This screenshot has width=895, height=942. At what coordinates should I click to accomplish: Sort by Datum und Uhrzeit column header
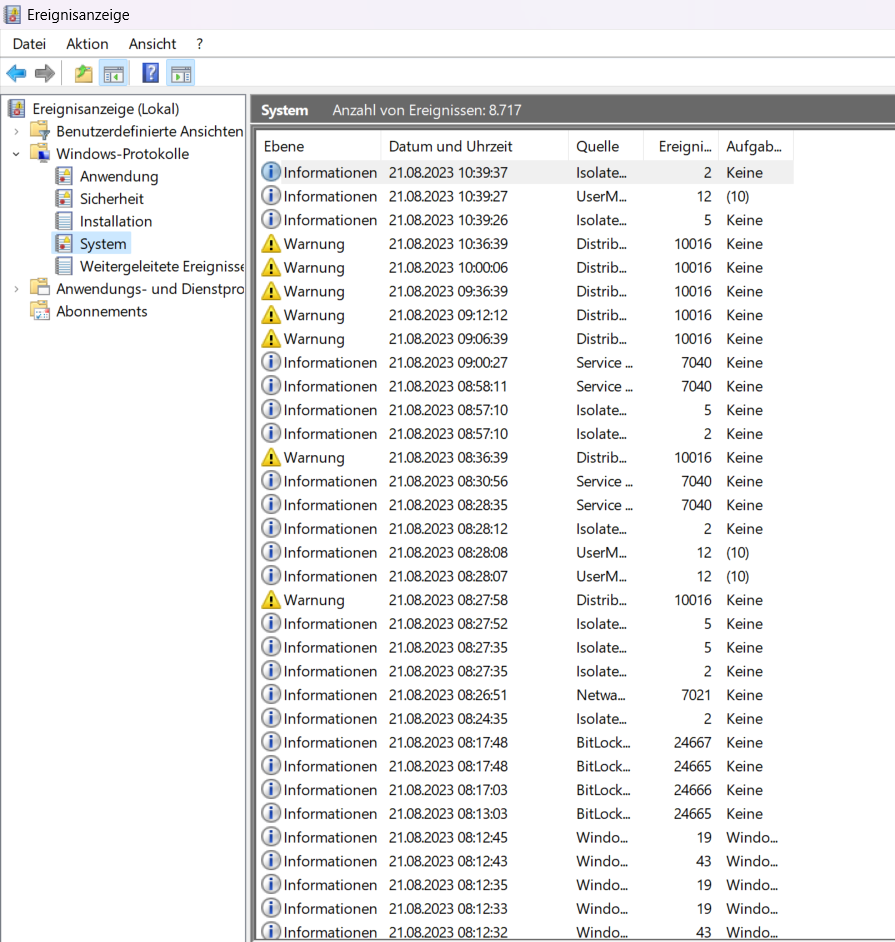pos(475,146)
